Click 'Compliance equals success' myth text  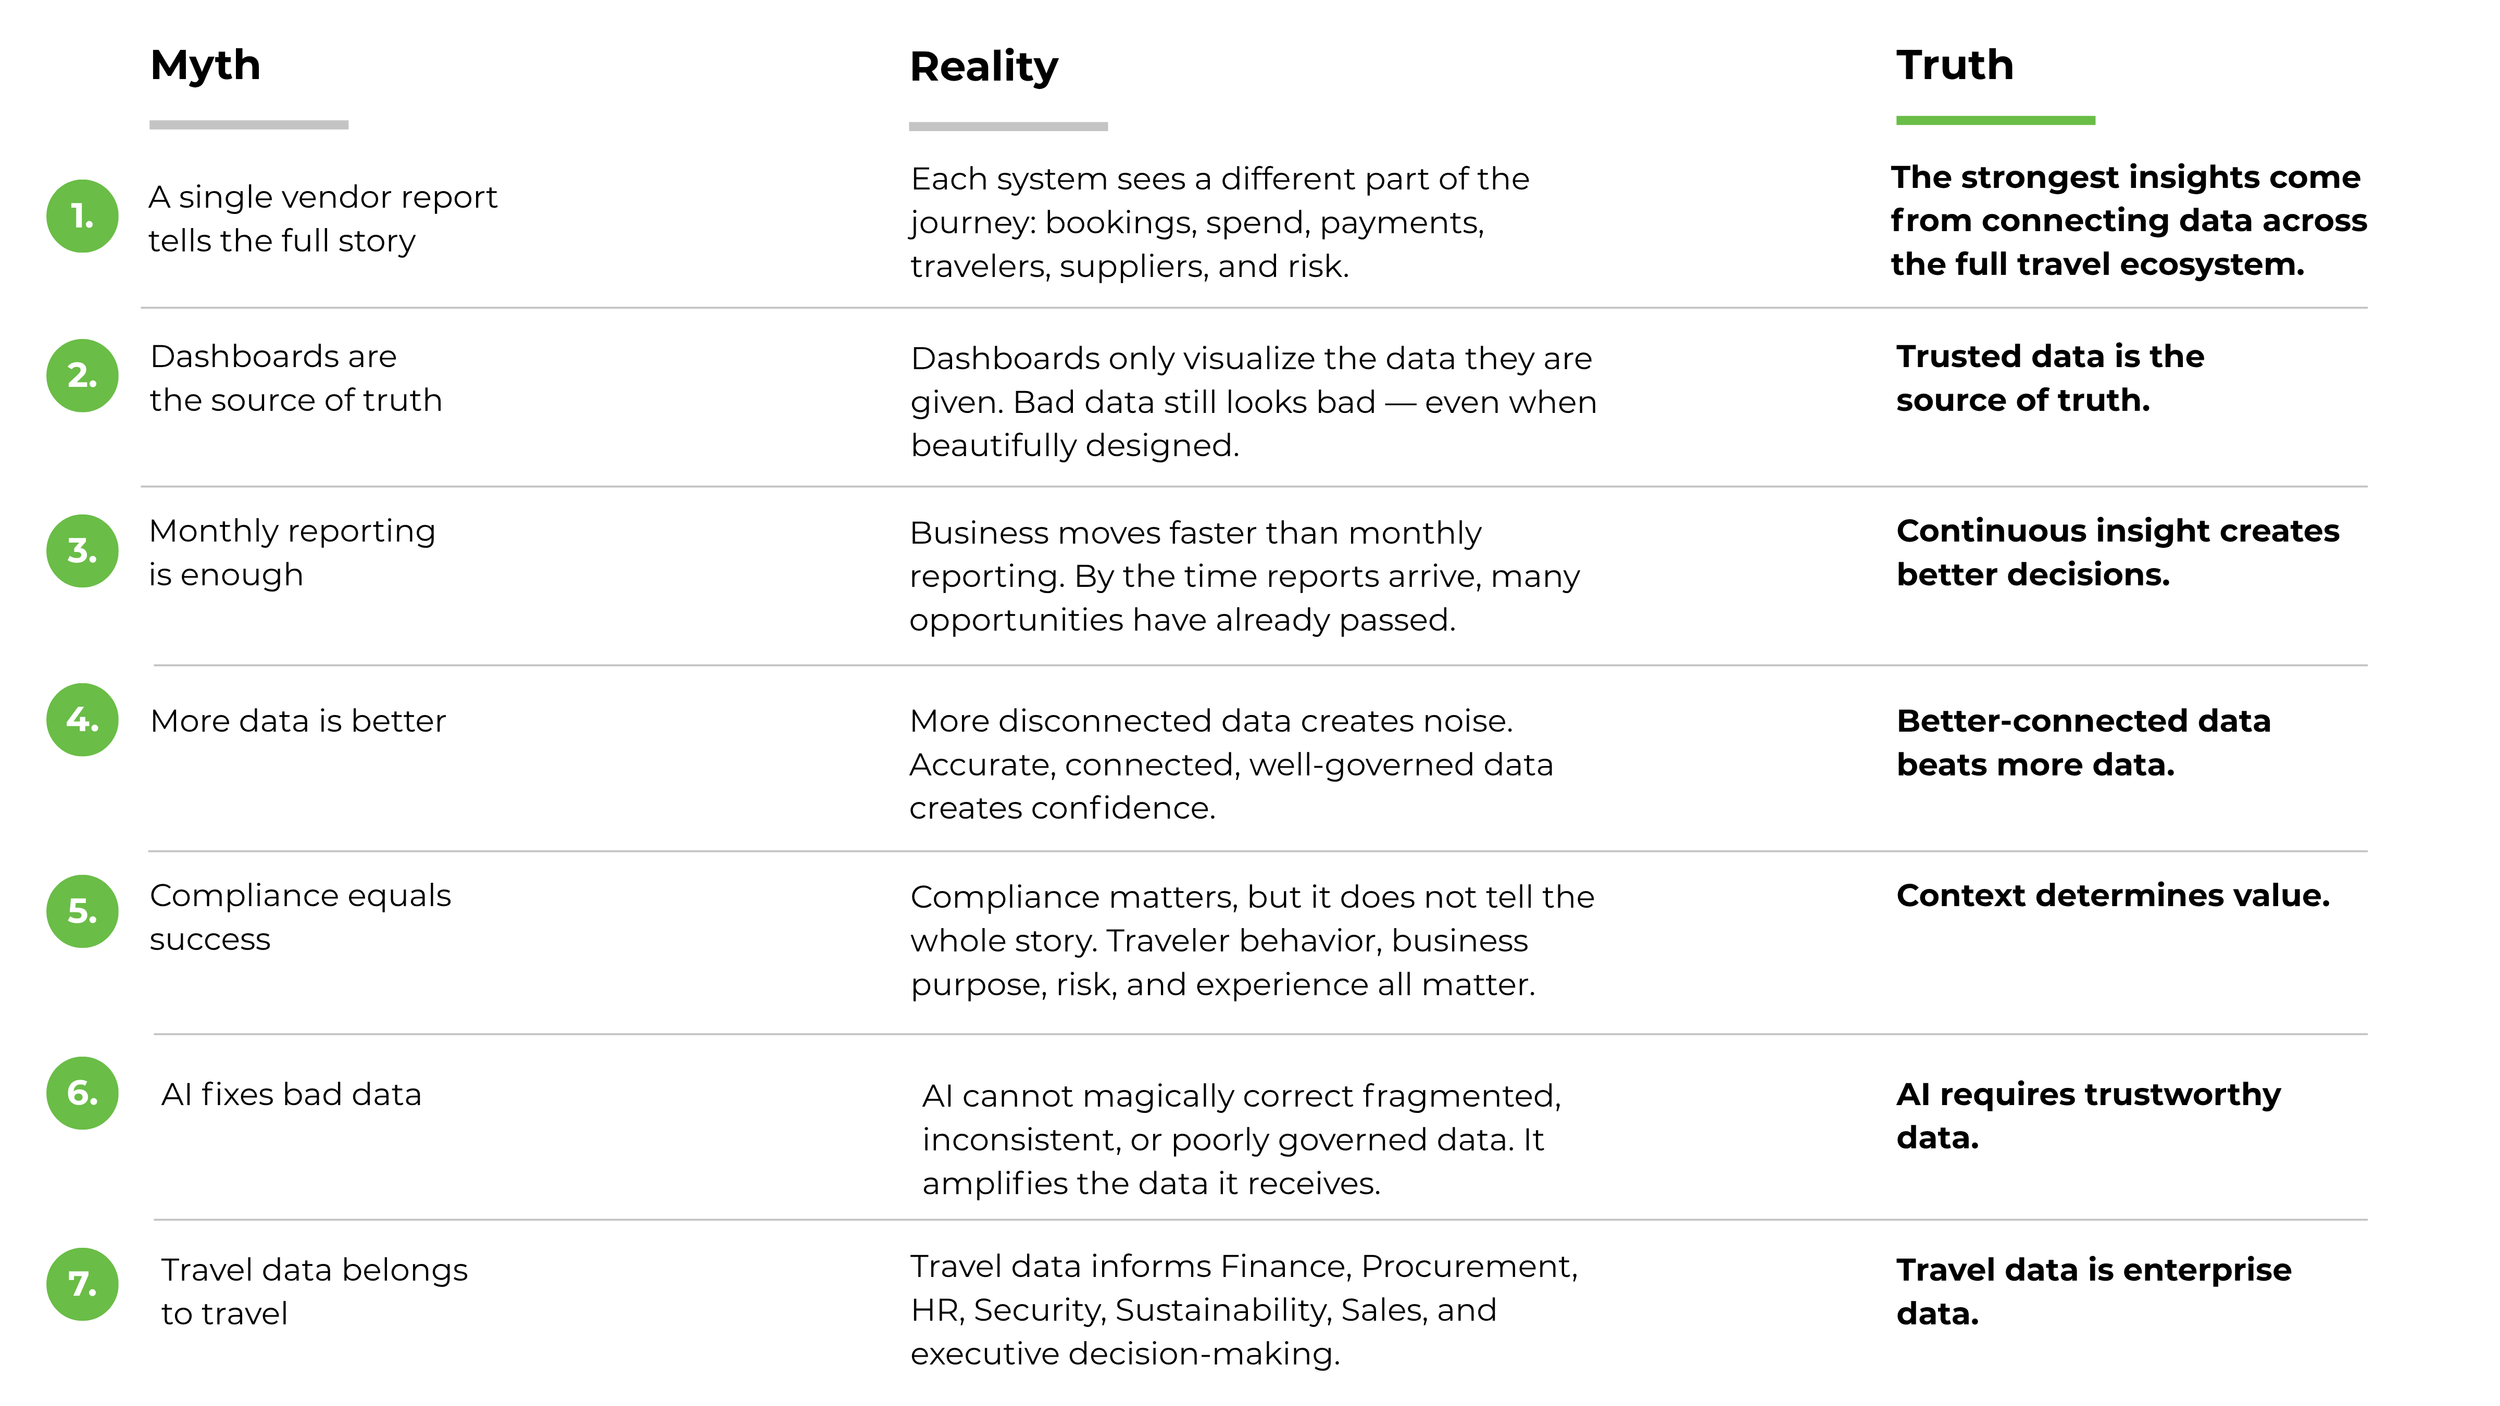(x=300, y=917)
